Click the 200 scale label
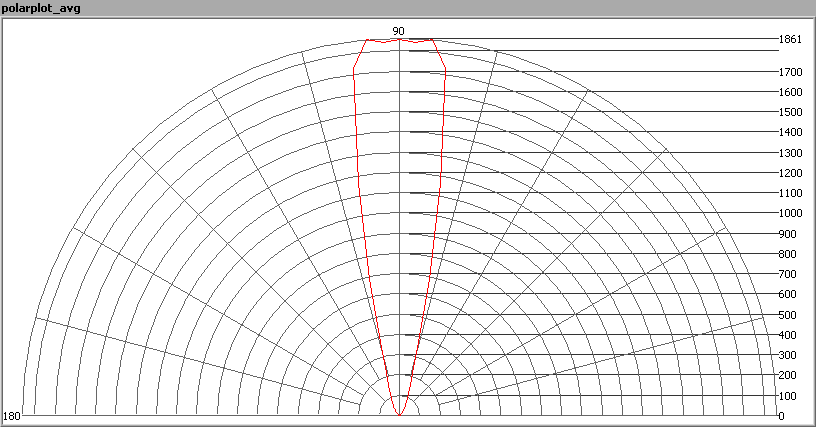 coord(788,375)
